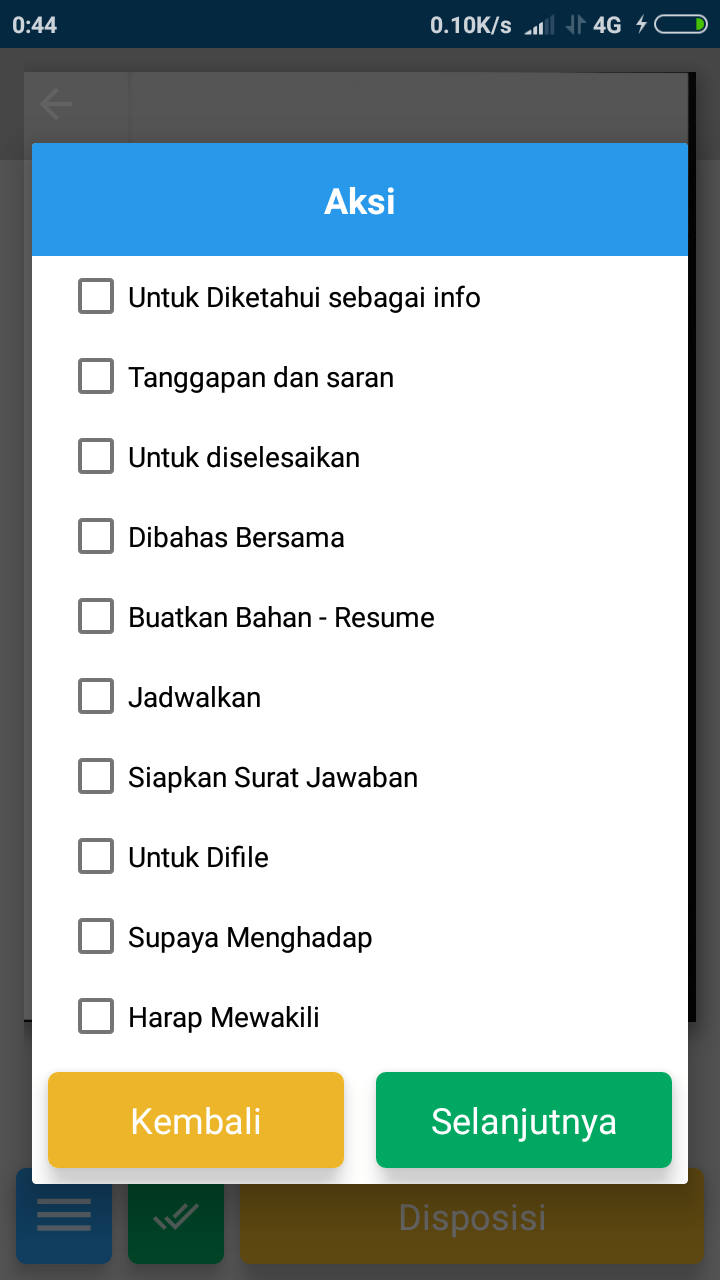This screenshot has height=1280, width=720.
Task: Tap the 'Aksi' dialog header
Action: click(360, 201)
